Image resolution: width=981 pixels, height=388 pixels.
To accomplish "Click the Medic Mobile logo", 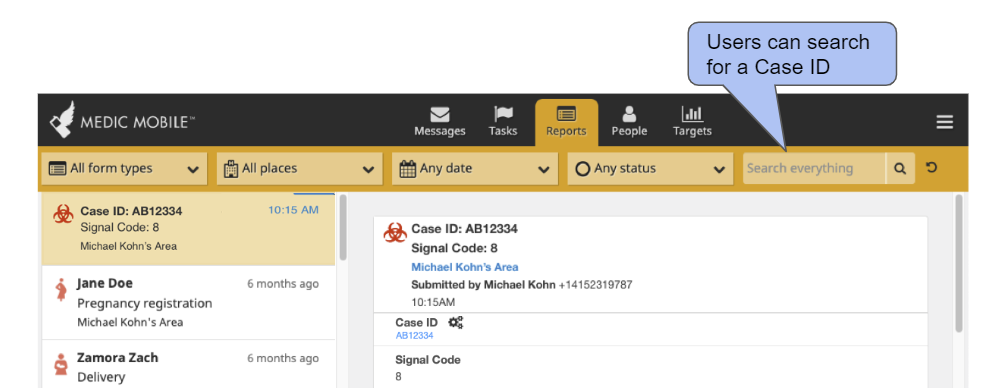I will pos(122,120).
